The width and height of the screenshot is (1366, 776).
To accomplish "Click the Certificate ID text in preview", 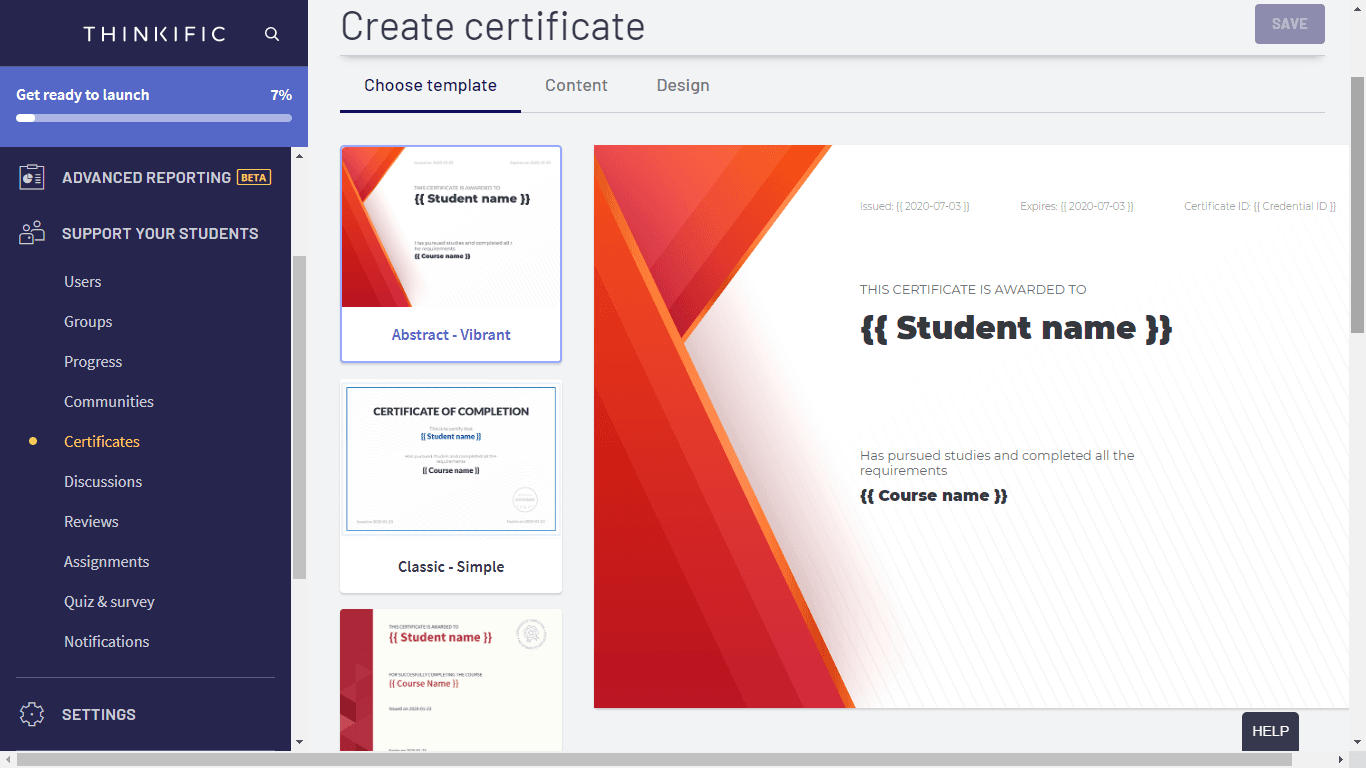I will (1260, 206).
